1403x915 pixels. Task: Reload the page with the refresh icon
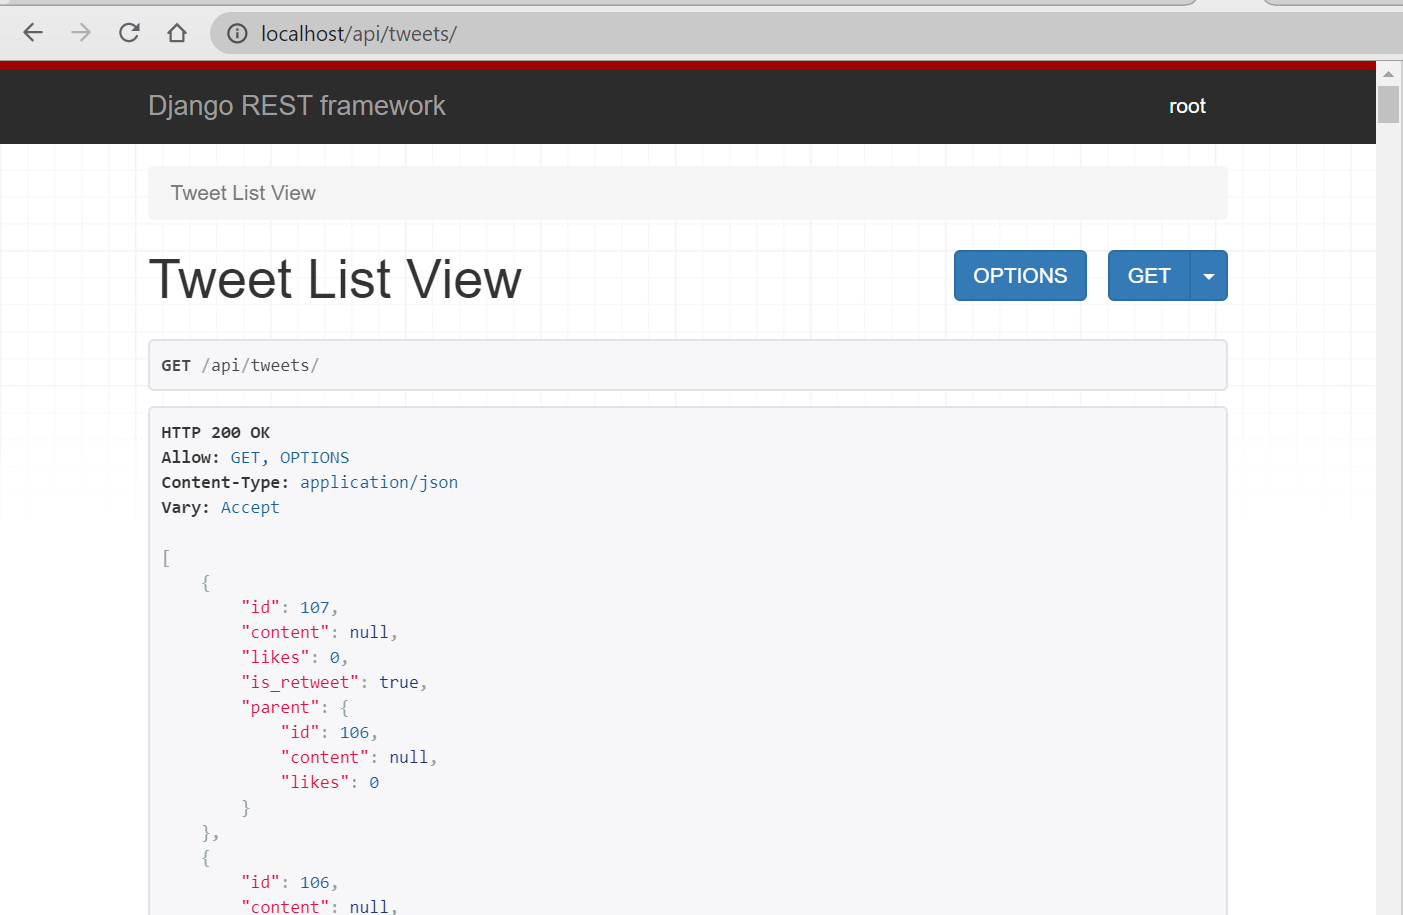coord(129,33)
